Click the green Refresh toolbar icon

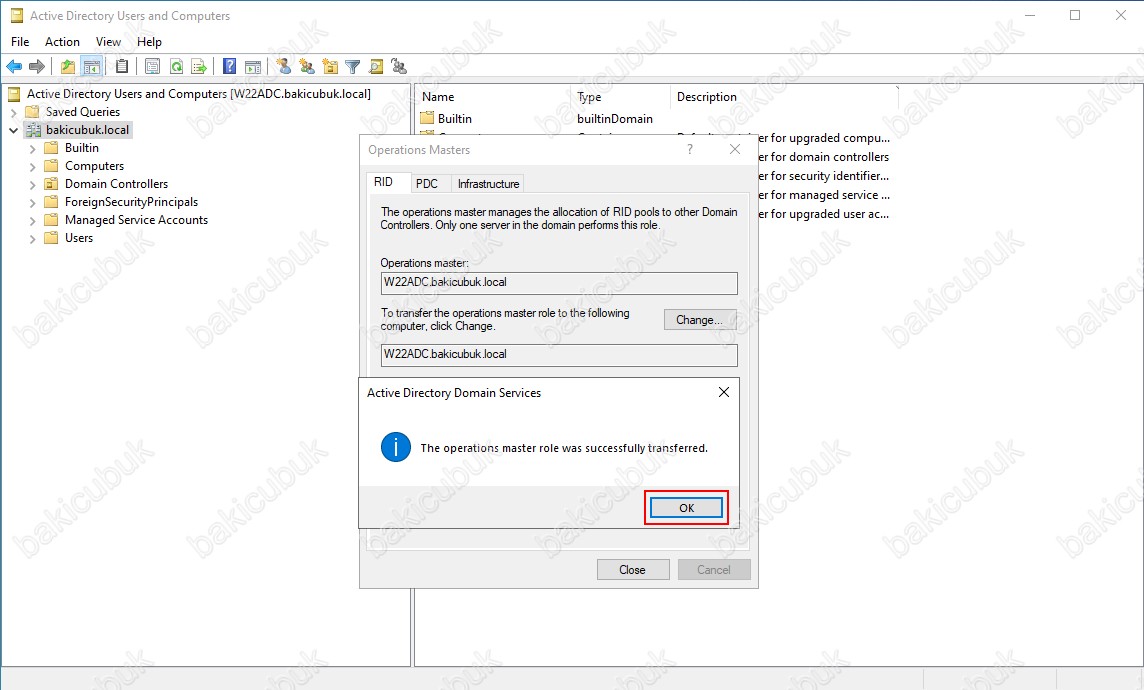(176, 66)
